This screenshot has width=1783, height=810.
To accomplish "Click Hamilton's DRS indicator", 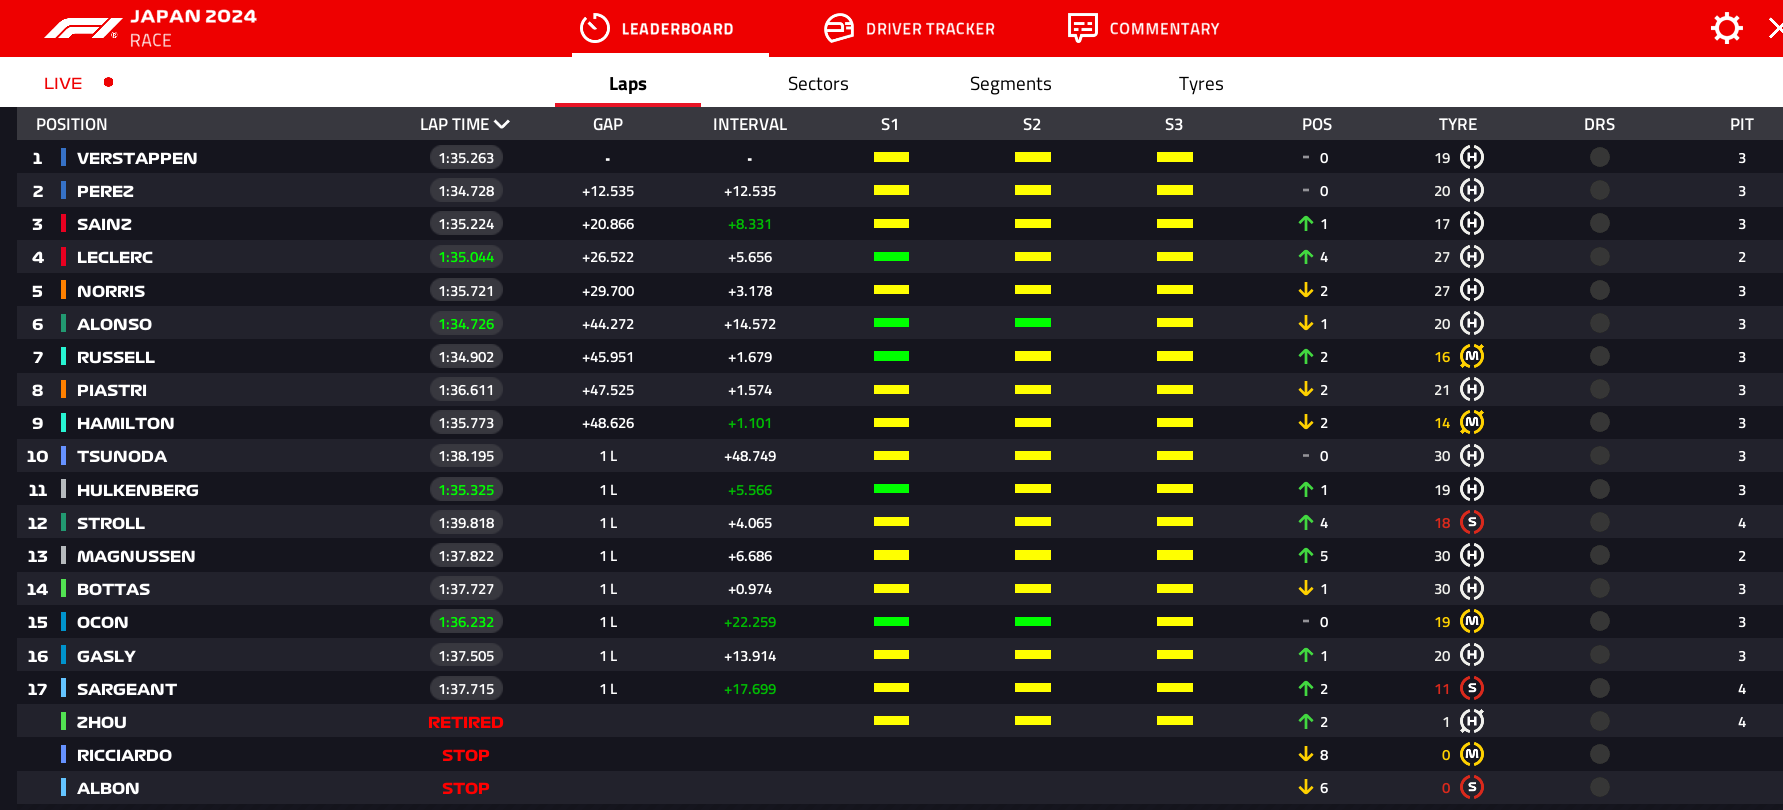I will click(x=1600, y=422).
